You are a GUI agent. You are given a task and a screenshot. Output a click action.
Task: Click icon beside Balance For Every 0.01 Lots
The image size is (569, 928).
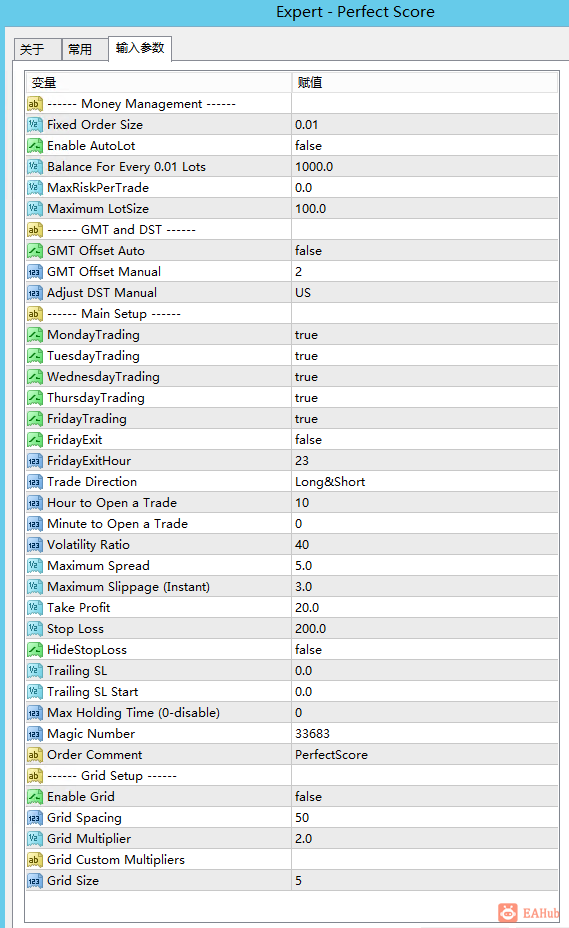pos(35,167)
